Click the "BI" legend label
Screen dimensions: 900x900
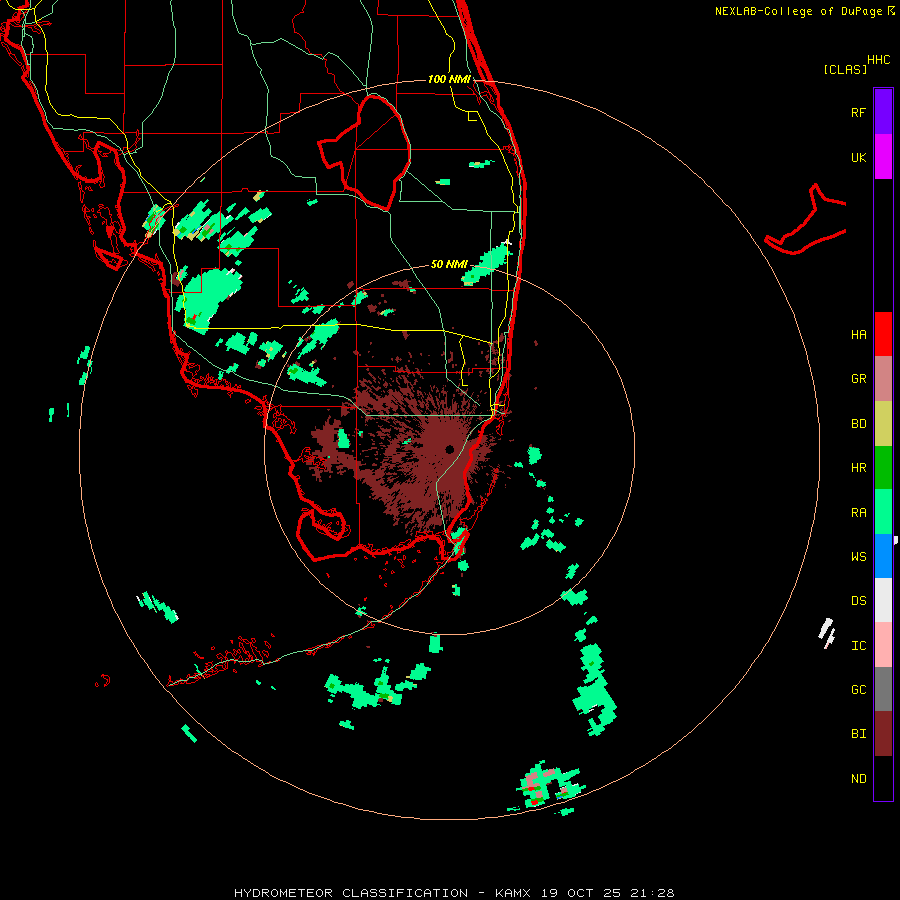[x=858, y=734]
